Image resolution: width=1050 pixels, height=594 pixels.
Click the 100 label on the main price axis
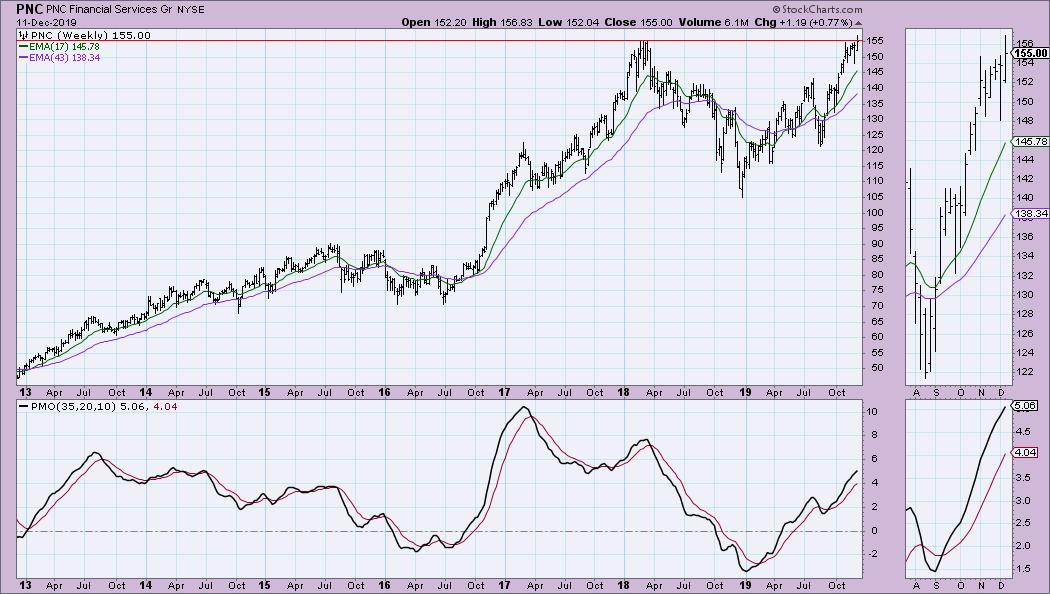click(x=875, y=213)
